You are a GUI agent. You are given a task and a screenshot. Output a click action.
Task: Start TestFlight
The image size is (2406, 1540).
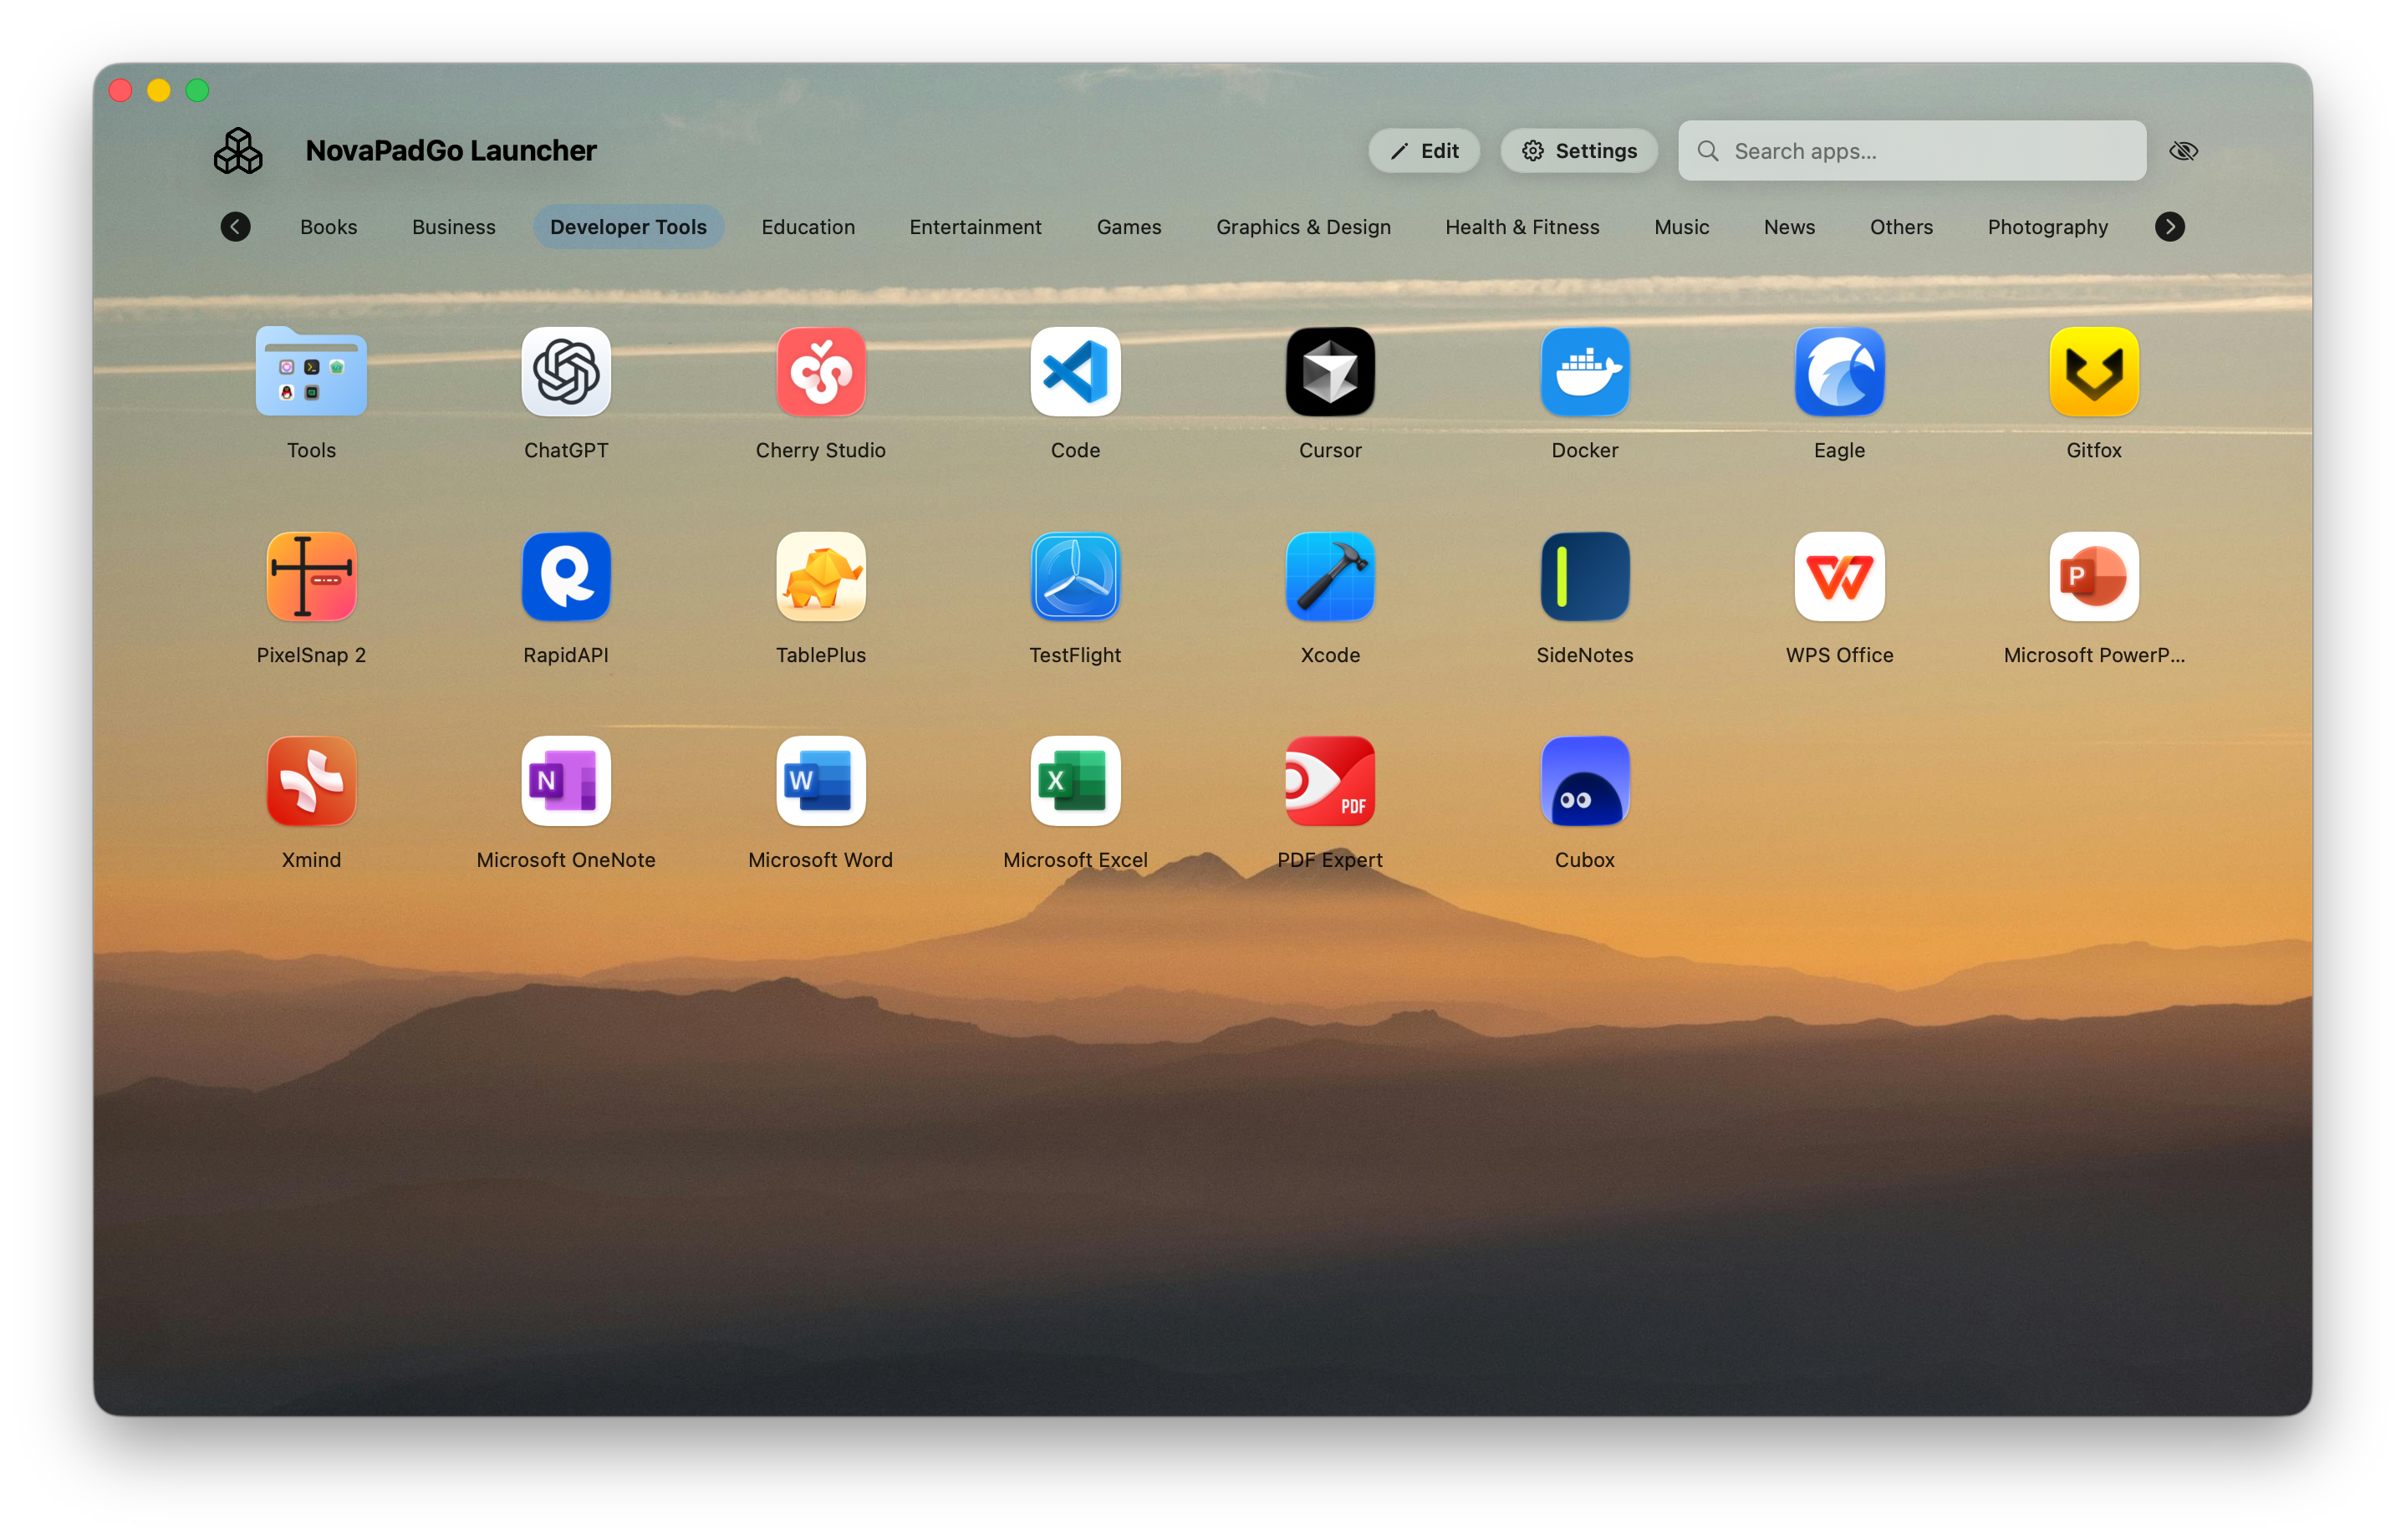[1075, 577]
